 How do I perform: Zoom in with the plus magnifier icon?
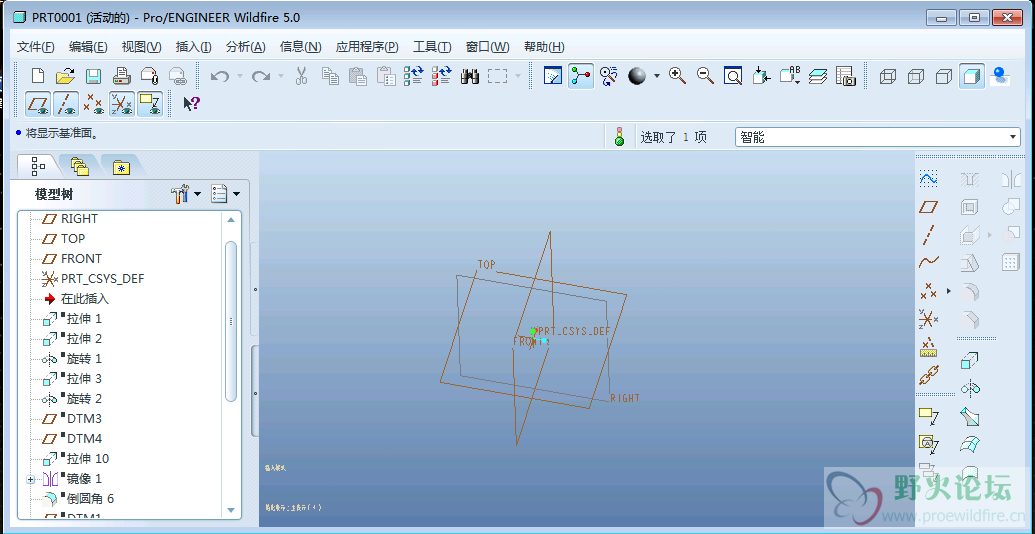click(677, 77)
